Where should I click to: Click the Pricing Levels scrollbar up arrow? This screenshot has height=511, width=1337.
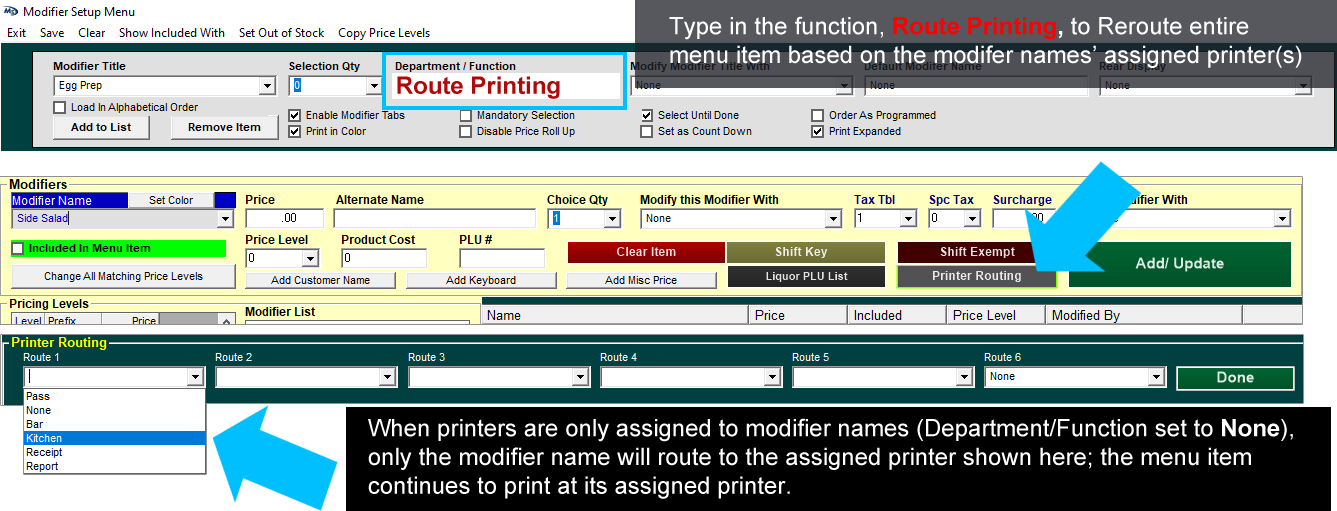tap(228, 320)
